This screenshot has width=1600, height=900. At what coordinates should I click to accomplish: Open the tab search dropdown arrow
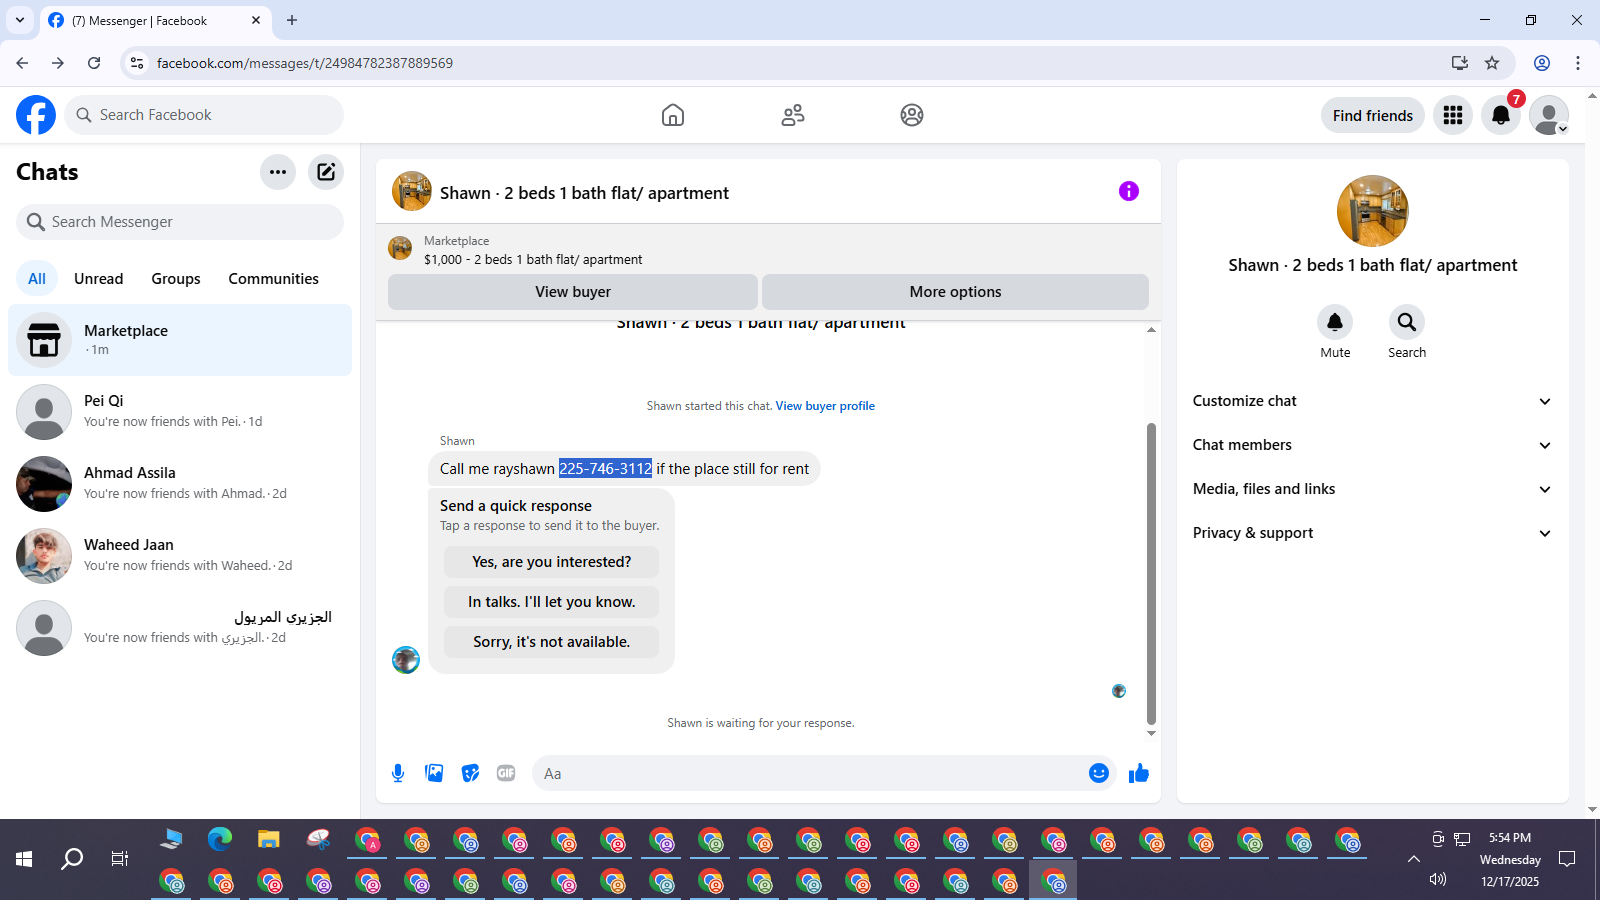[x=20, y=20]
